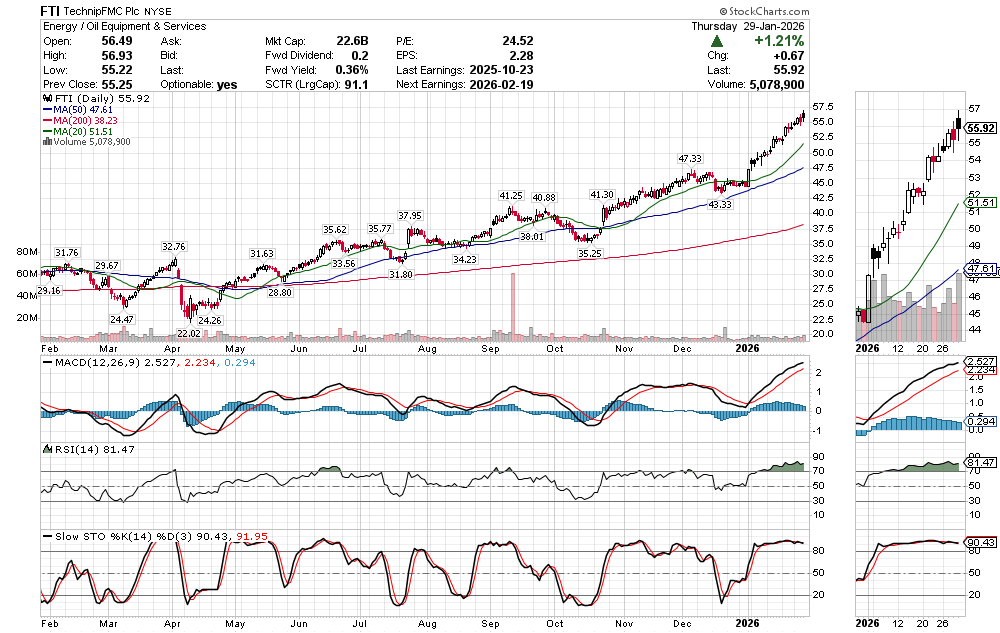Select the MA(200) red line legend marker
This screenshot has width=1000, height=633.
pos(48,121)
